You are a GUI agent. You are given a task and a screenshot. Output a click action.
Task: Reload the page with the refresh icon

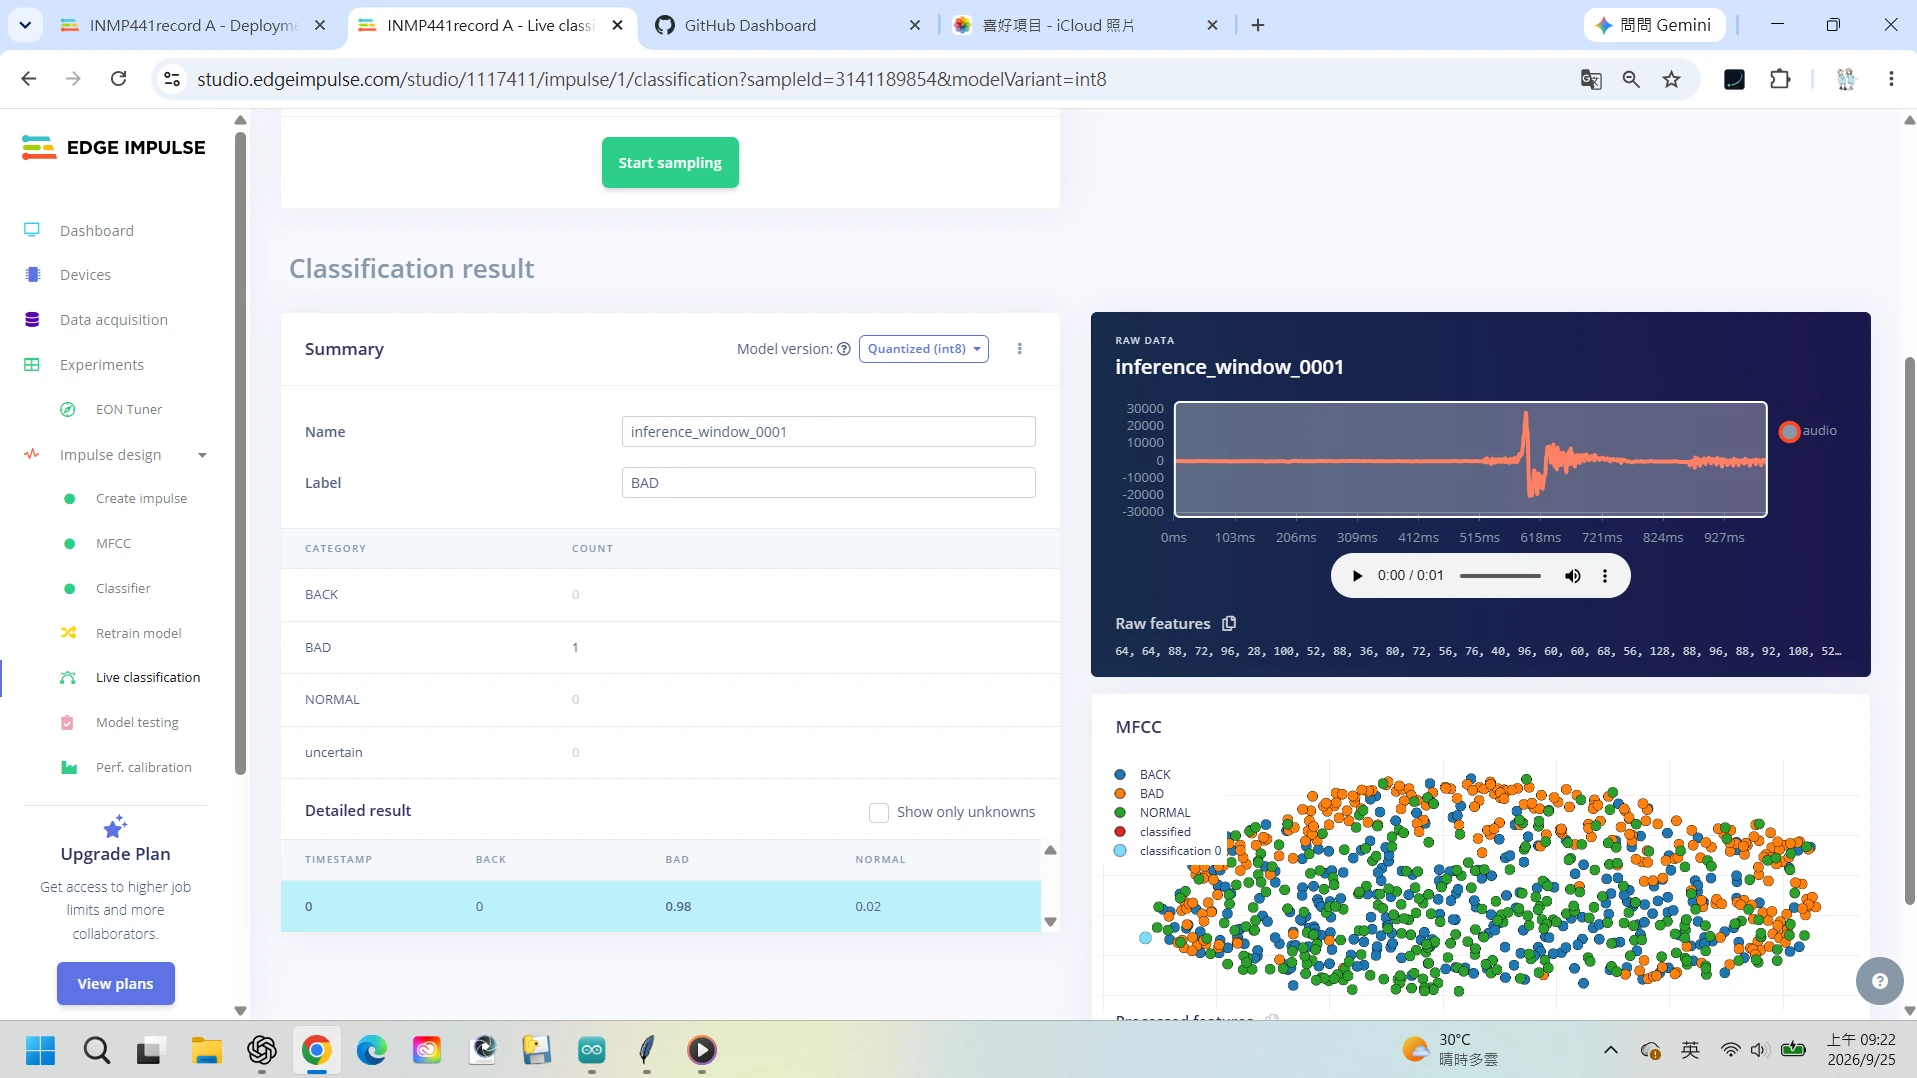coord(118,79)
